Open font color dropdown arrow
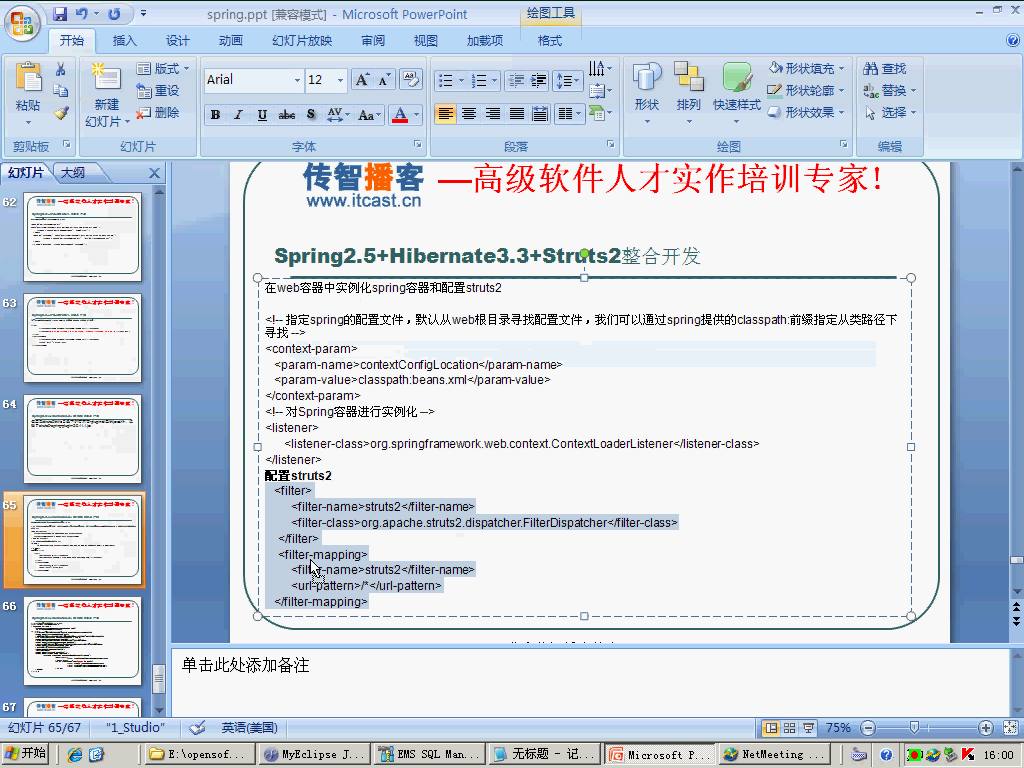 coord(416,115)
